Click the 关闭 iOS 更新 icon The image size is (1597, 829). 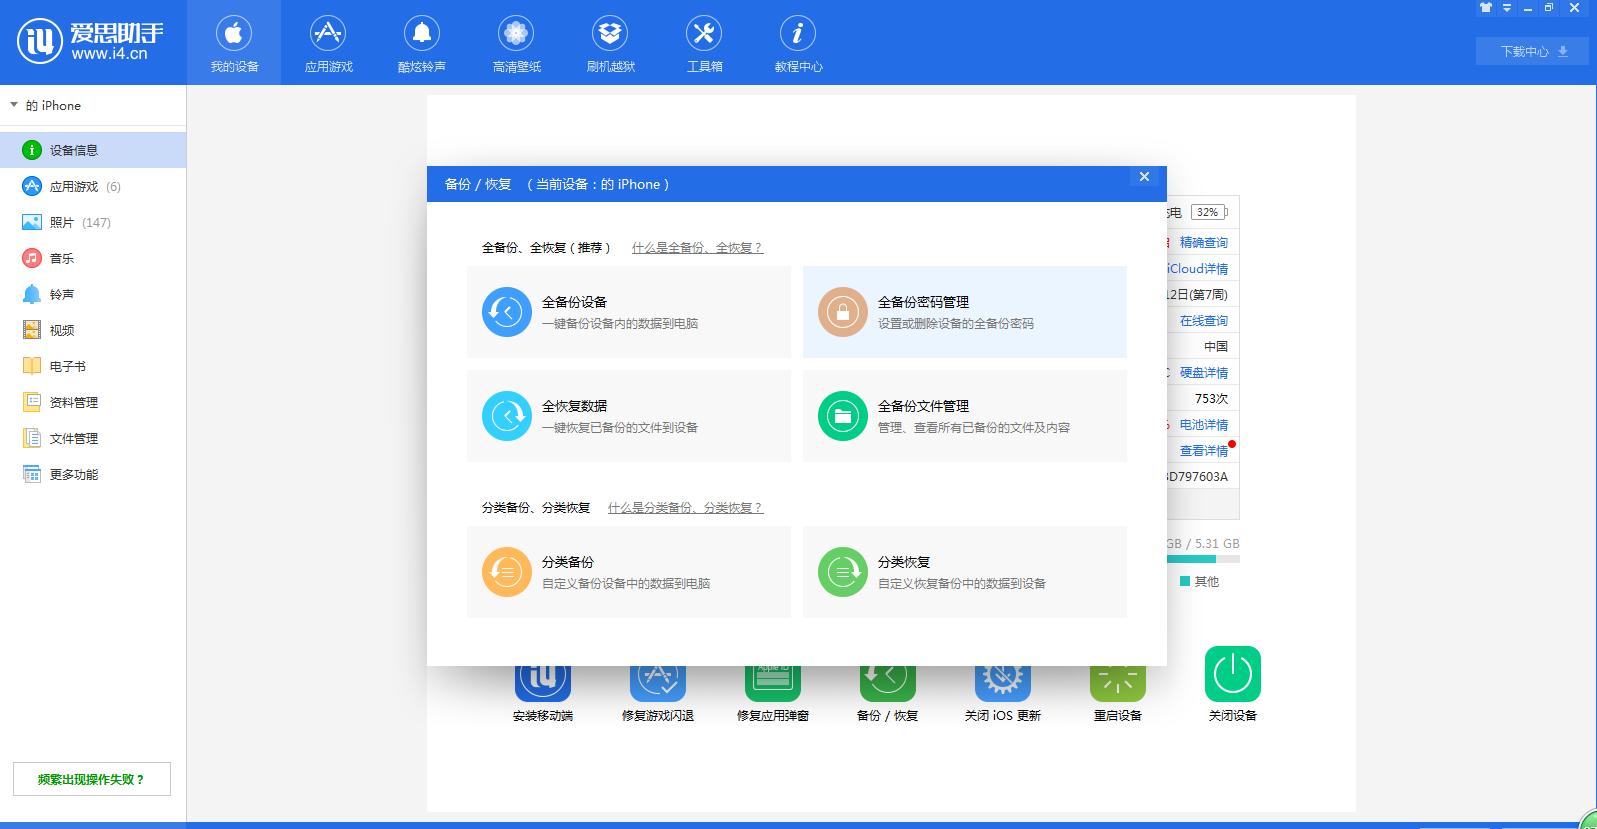(1003, 684)
